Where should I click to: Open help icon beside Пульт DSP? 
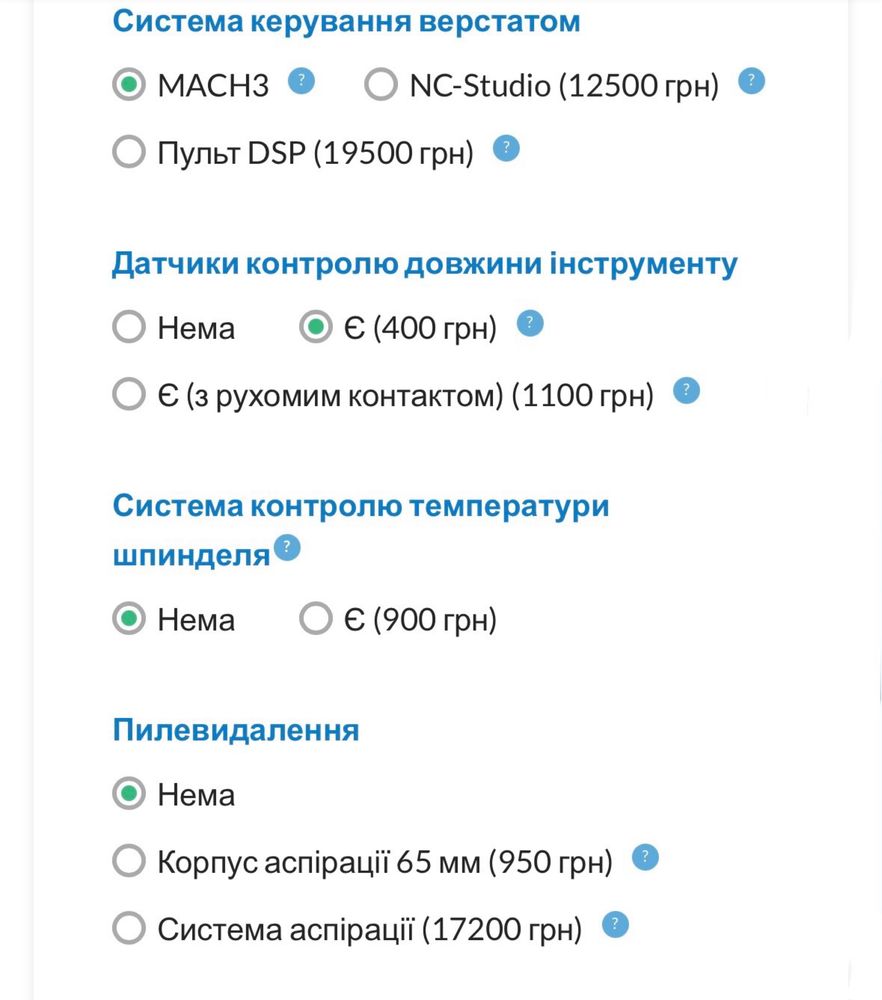pos(506,149)
